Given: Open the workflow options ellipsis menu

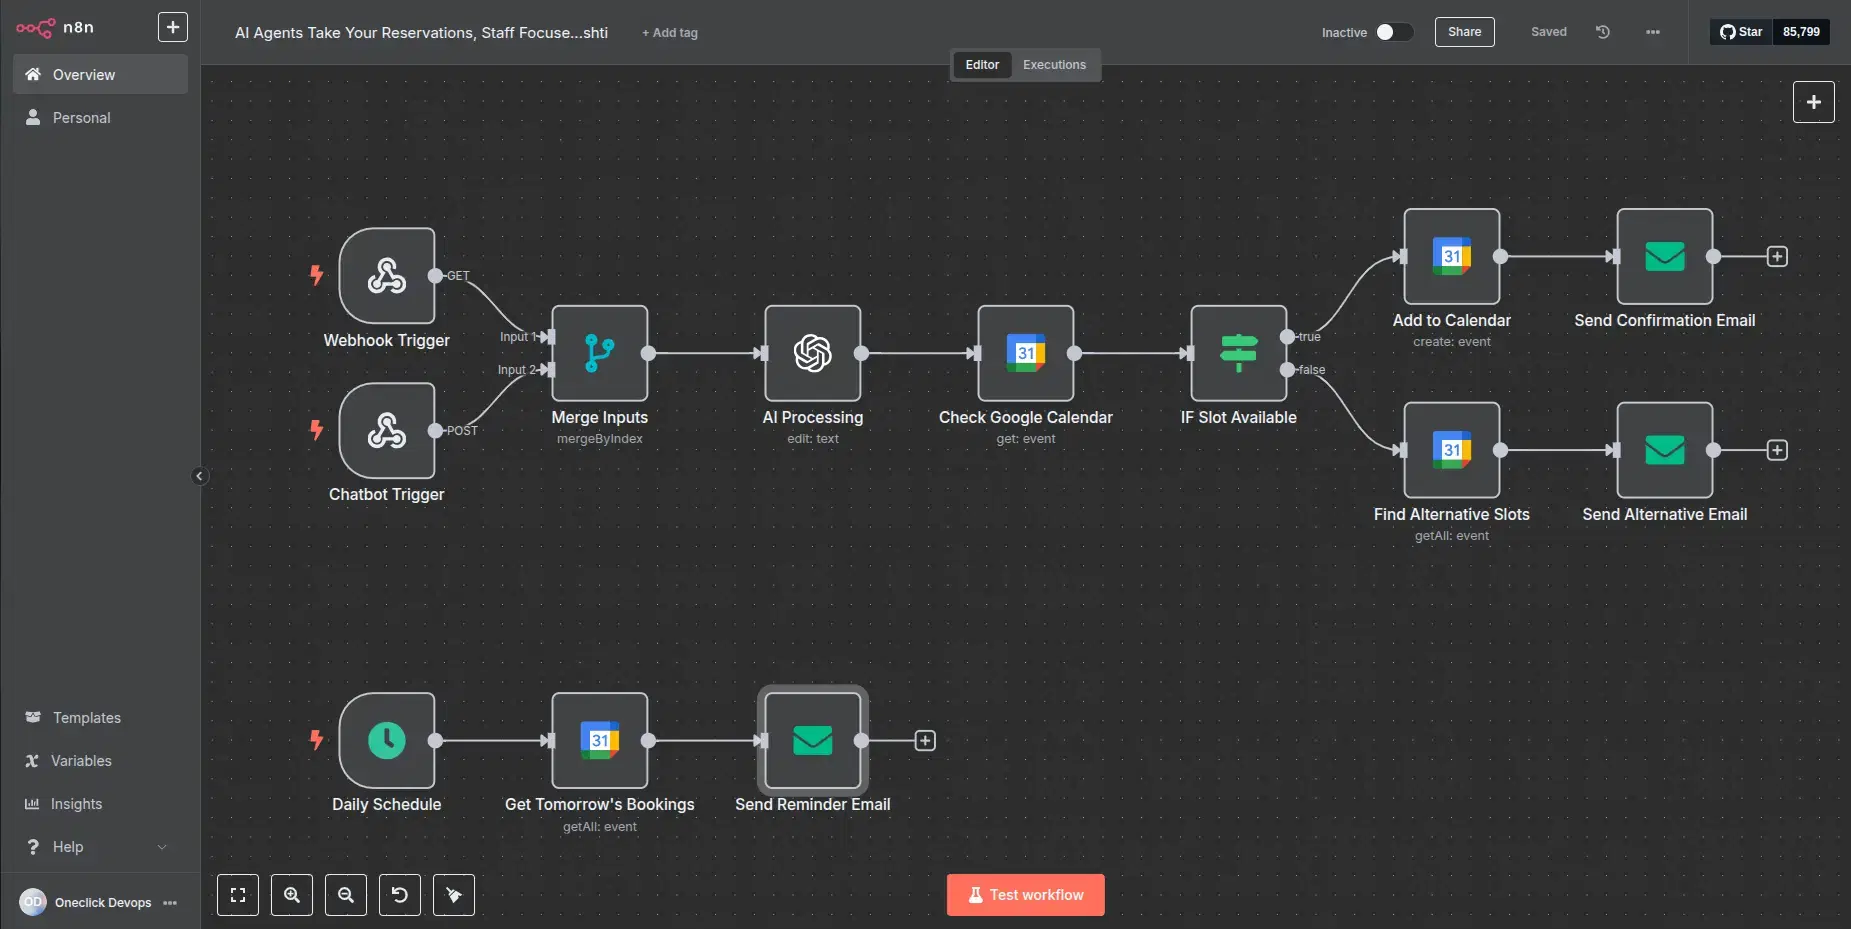Looking at the screenshot, I should (1652, 32).
